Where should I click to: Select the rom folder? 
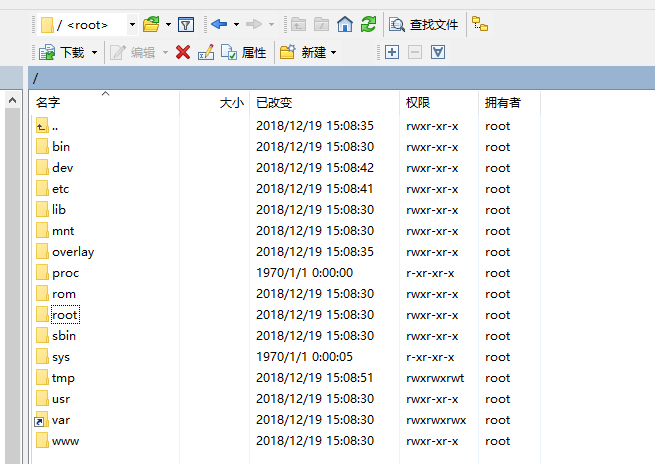pos(56,294)
